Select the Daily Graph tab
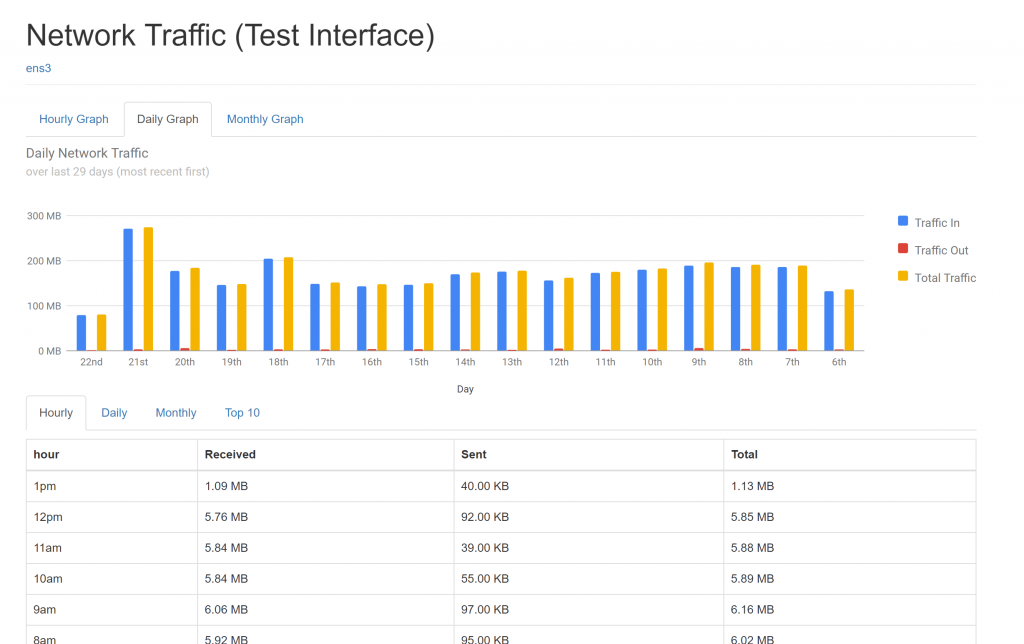1024x644 pixels. click(168, 119)
